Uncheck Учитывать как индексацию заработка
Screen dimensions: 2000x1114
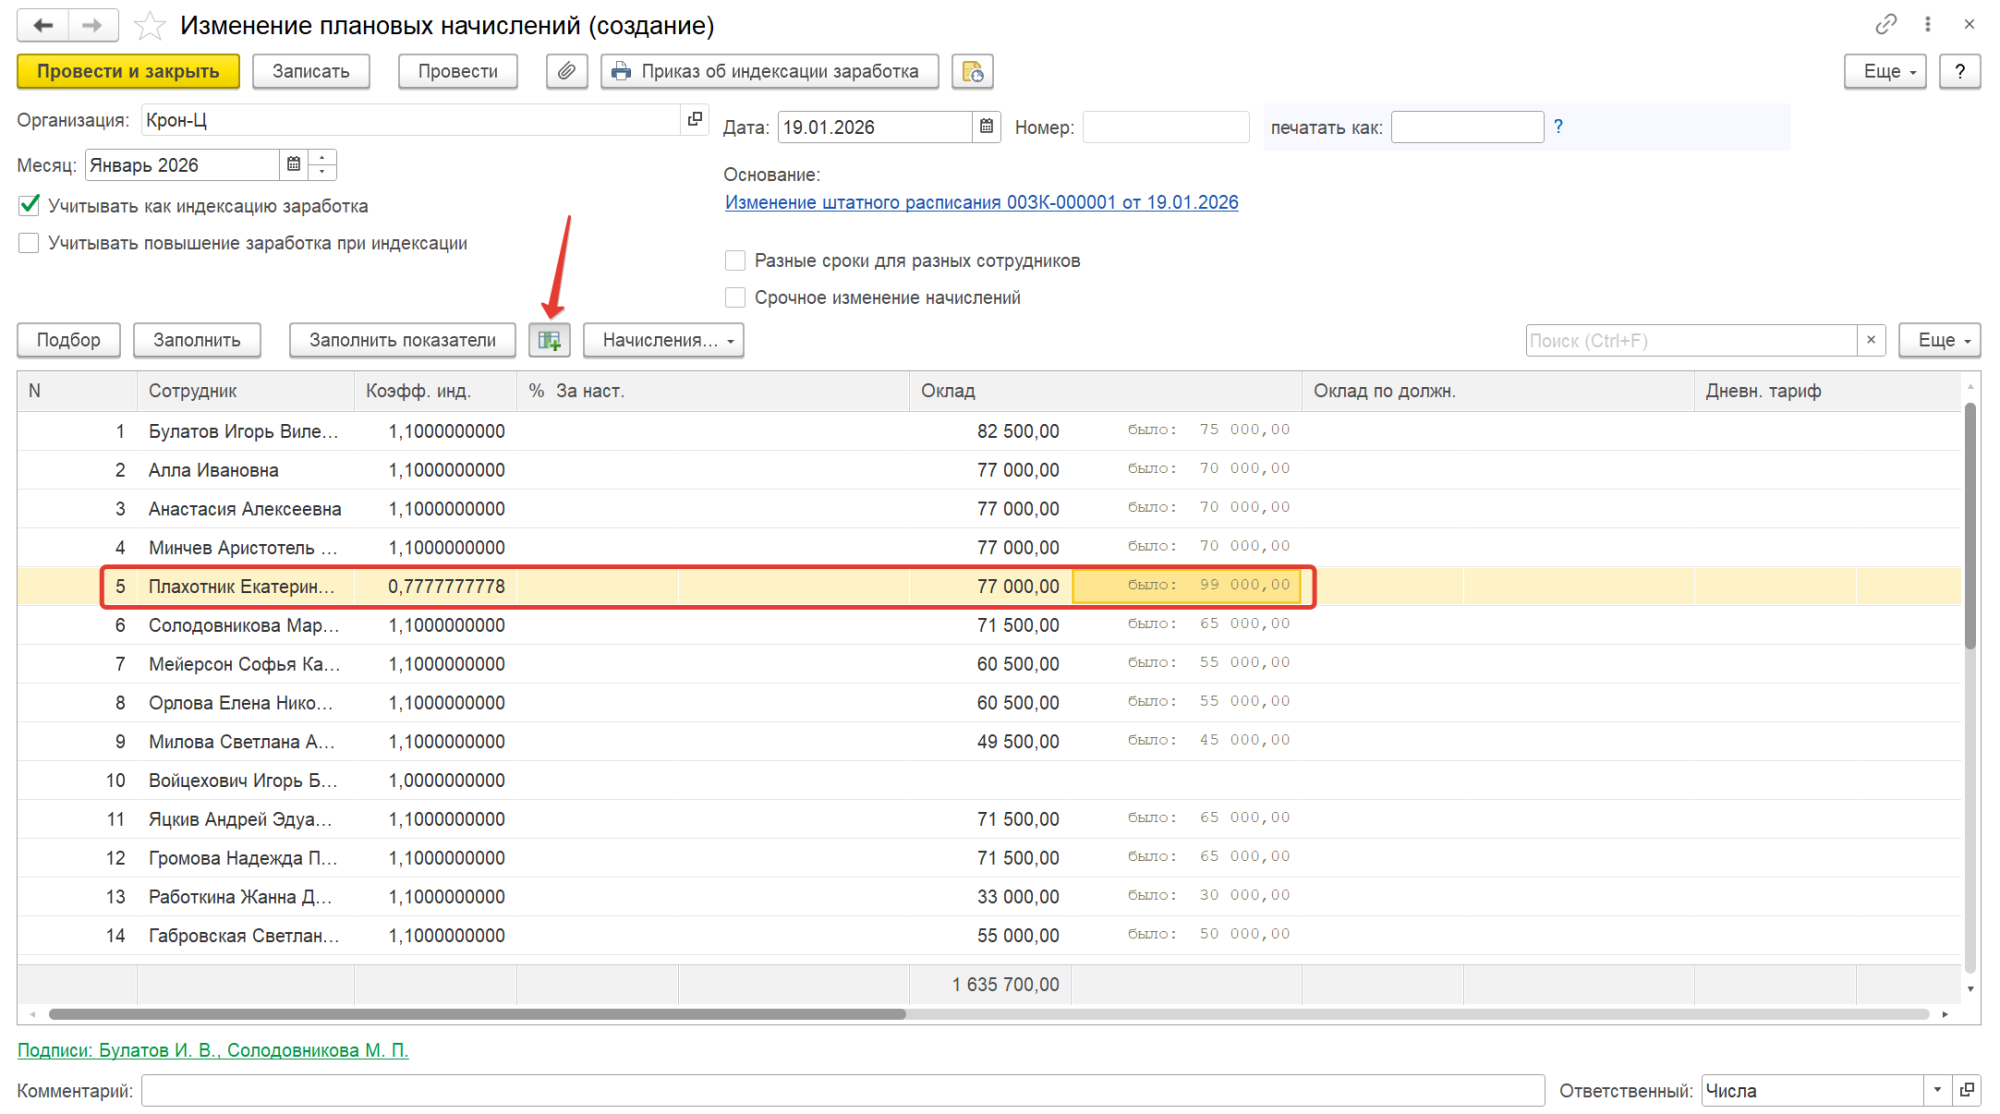coord(29,206)
